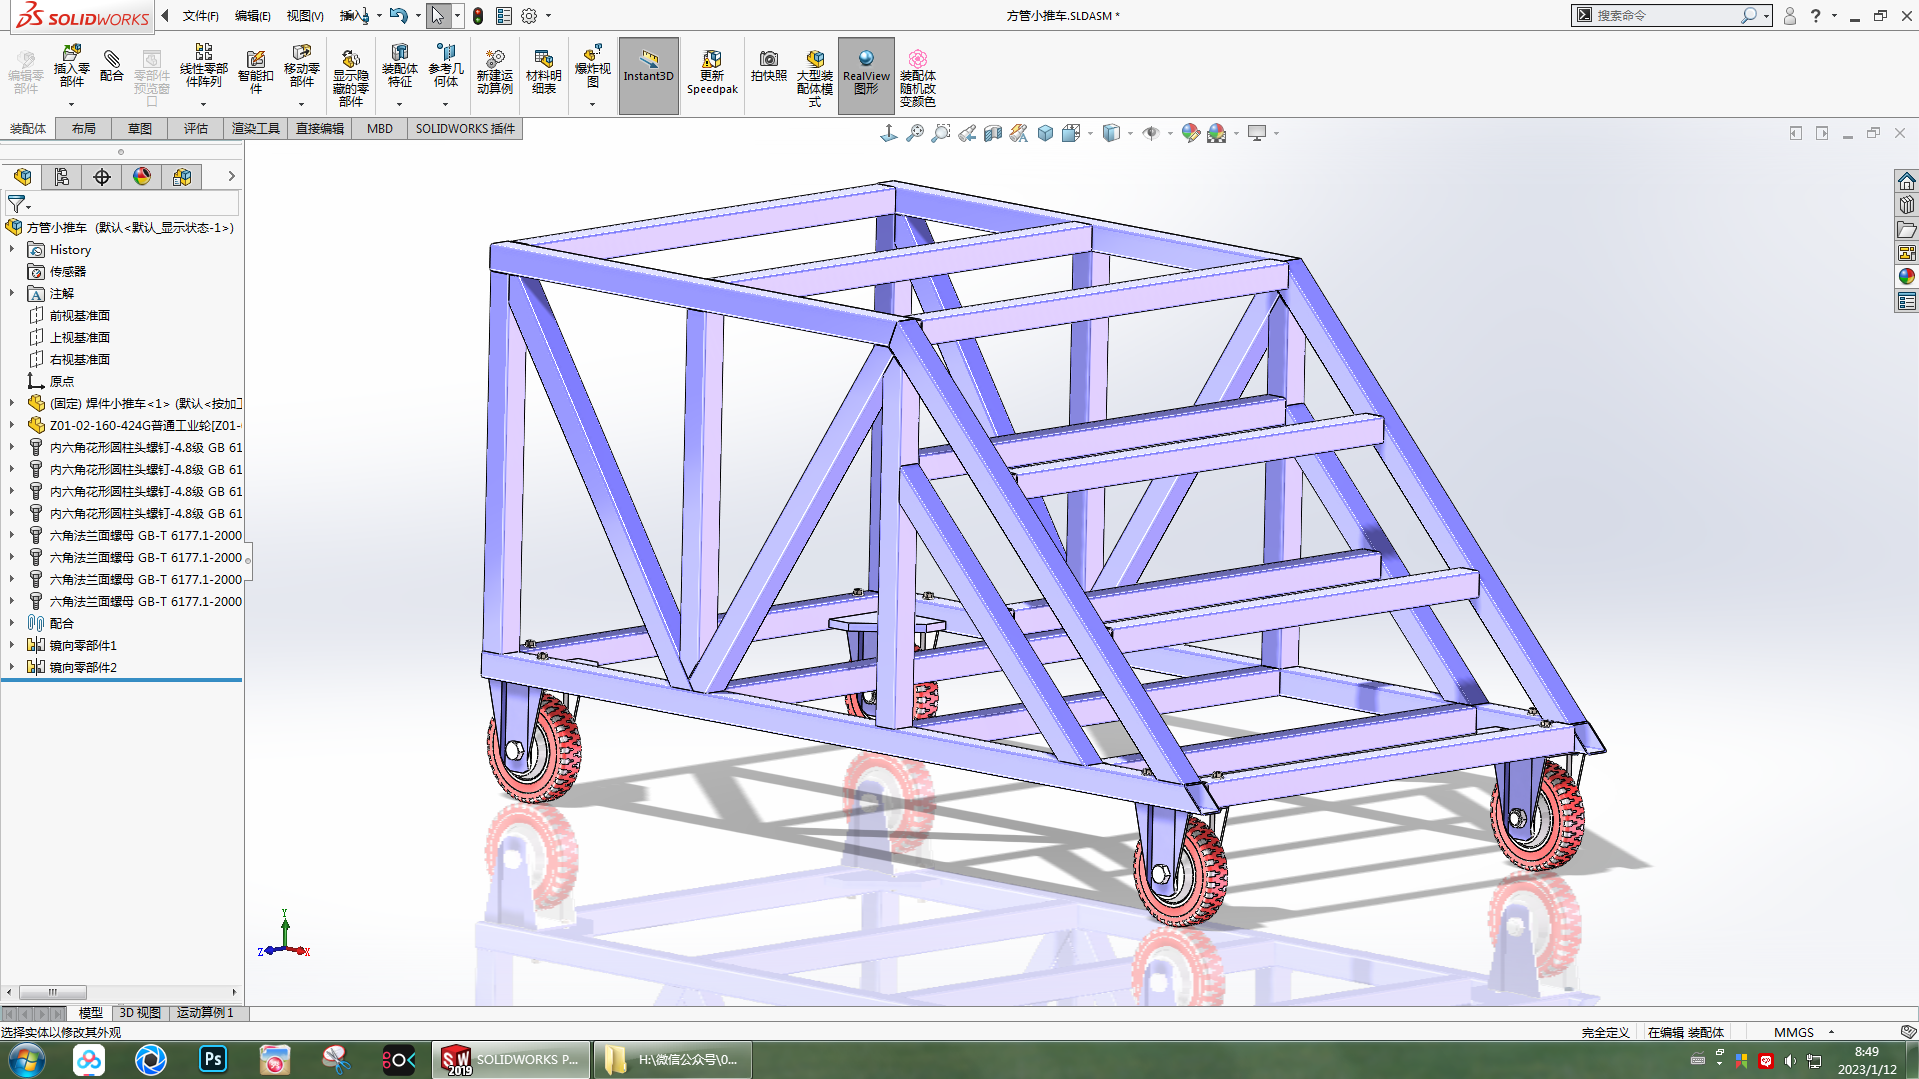The image size is (1919, 1079).
Task: Open SolidWorks Resources home task pane
Action: 1906,181
